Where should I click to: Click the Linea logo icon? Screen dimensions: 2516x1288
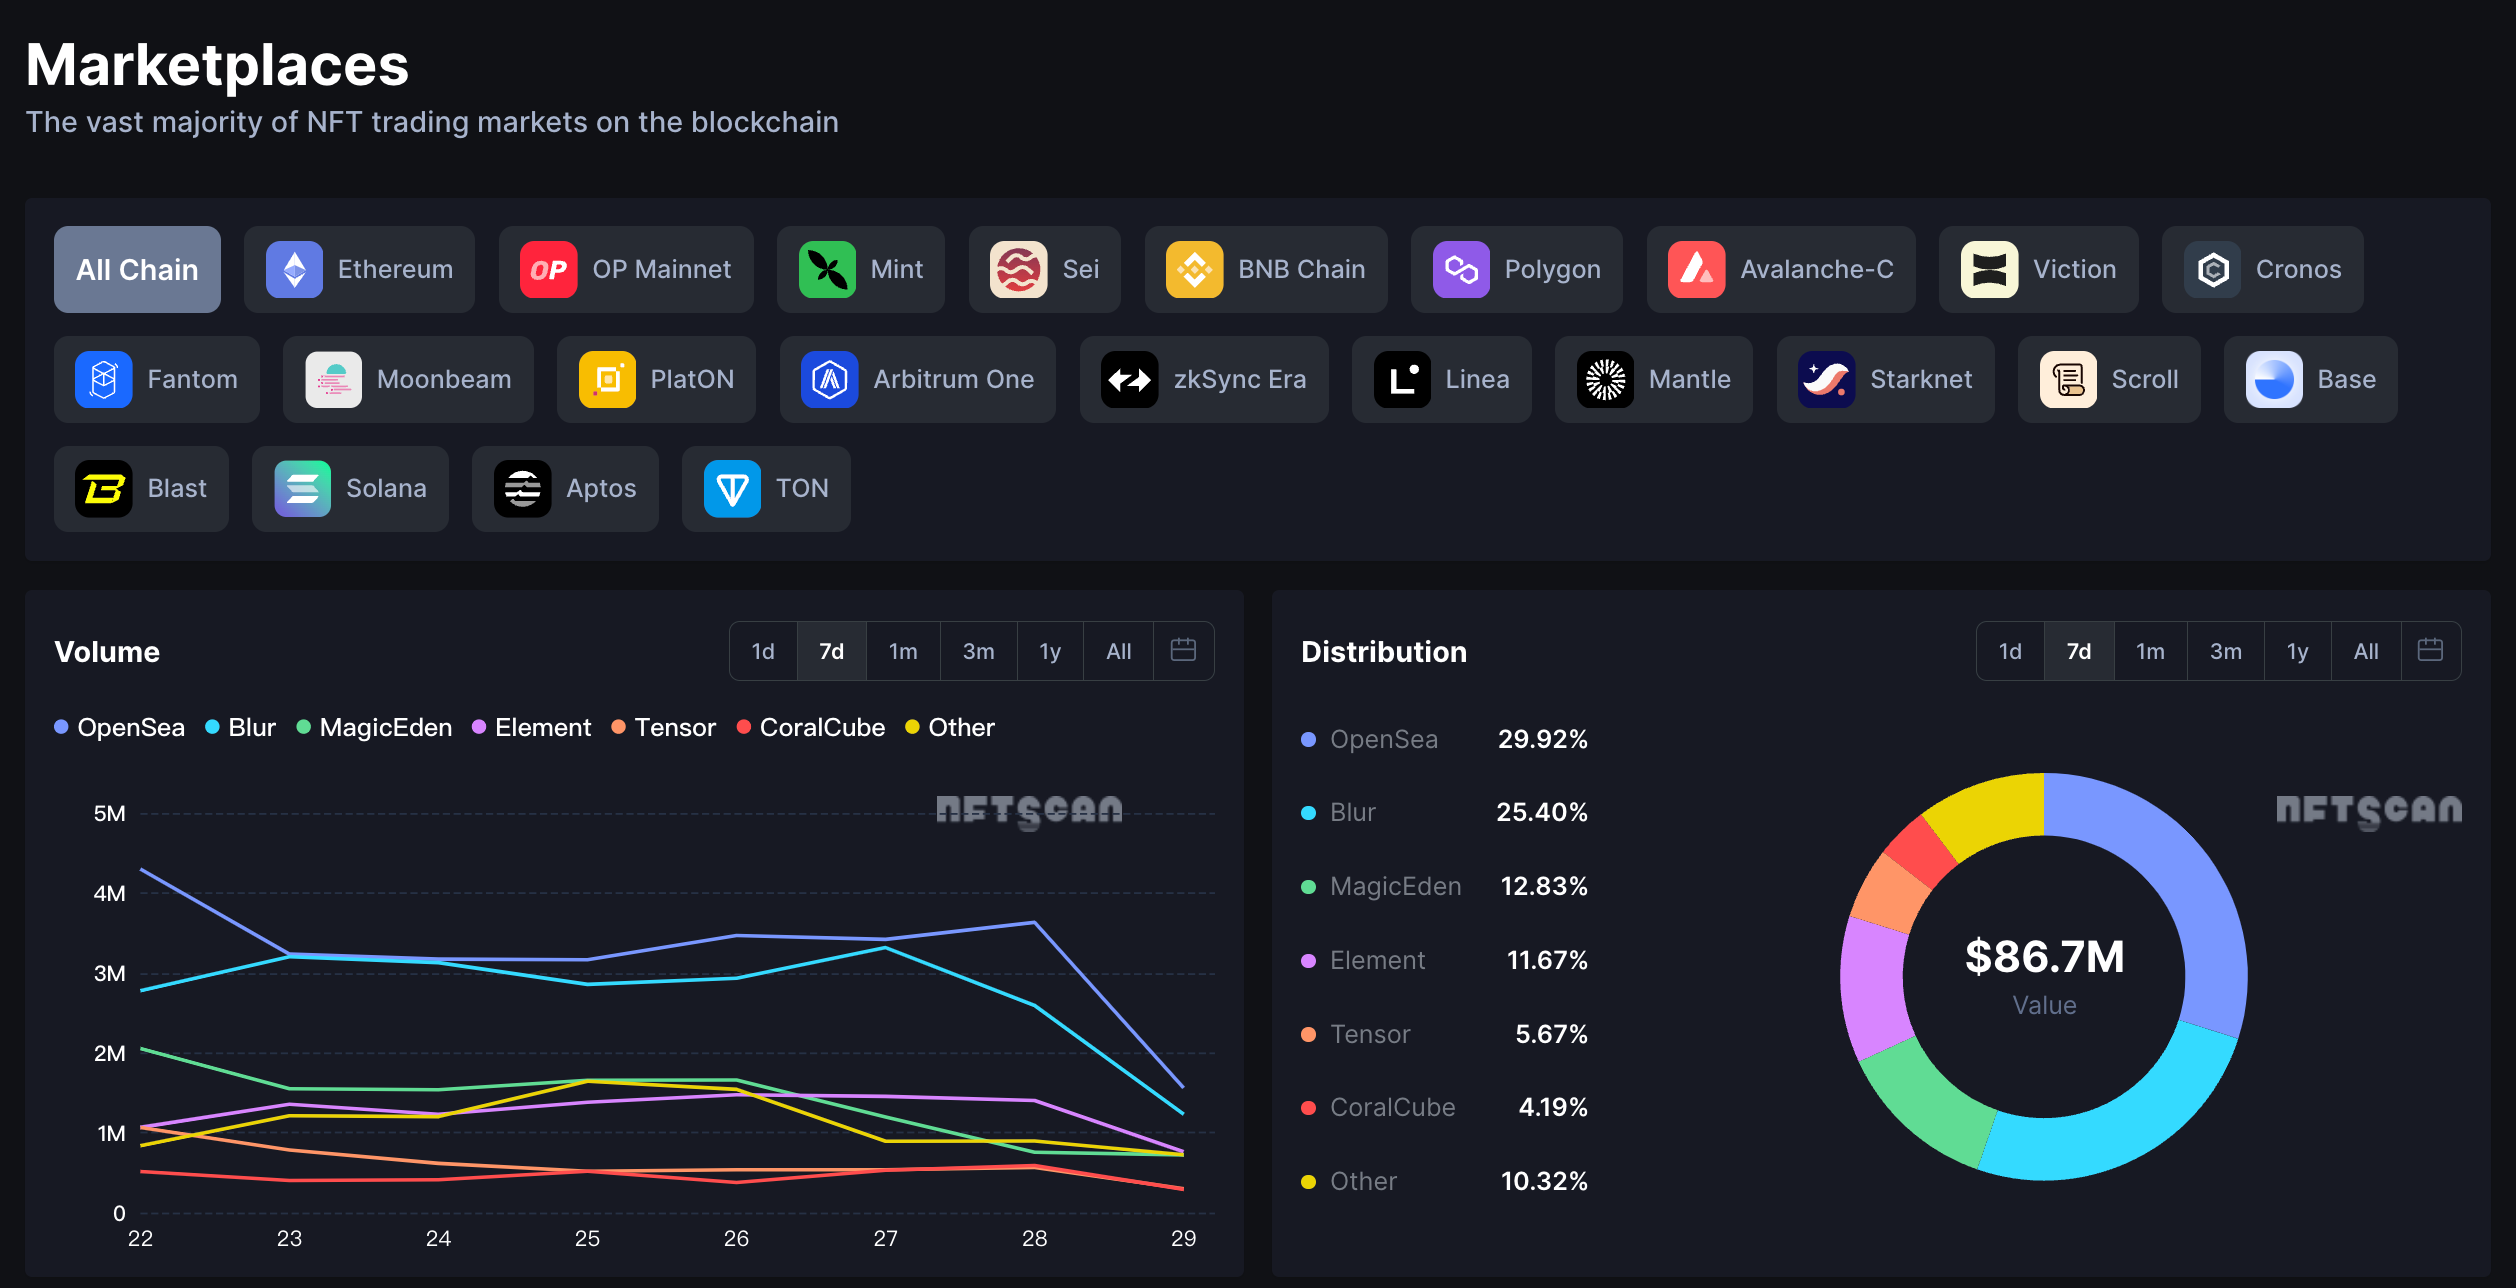(1402, 379)
